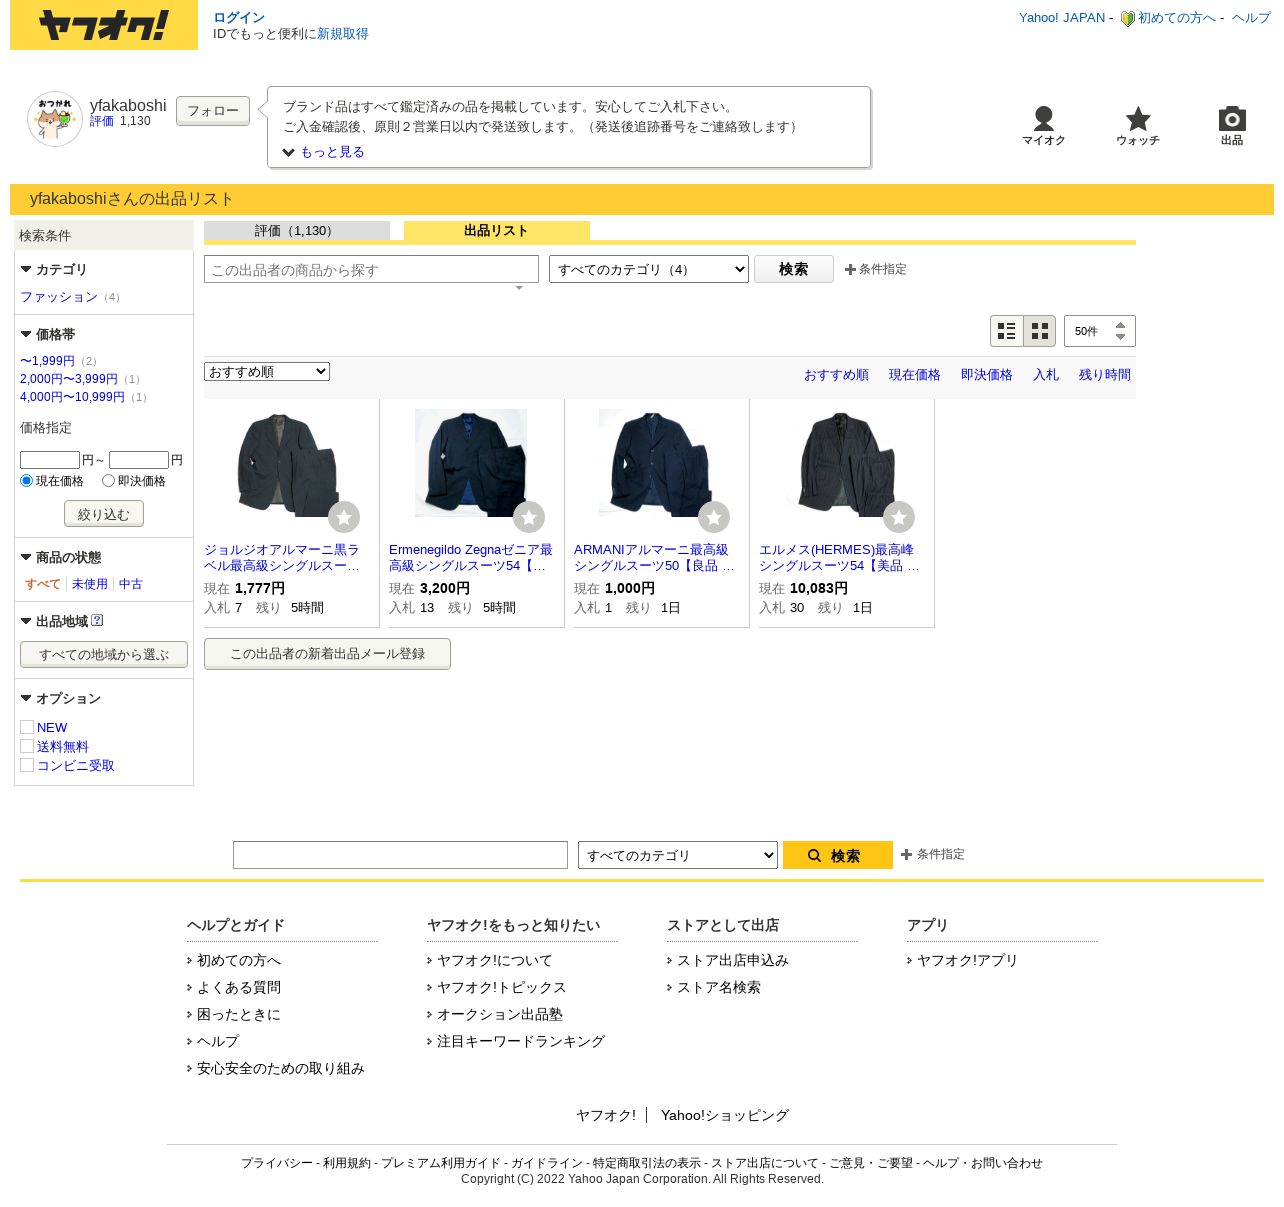Select the 即決価格 radio button
This screenshot has height=1207, width=1284.
click(x=108, y=481)
